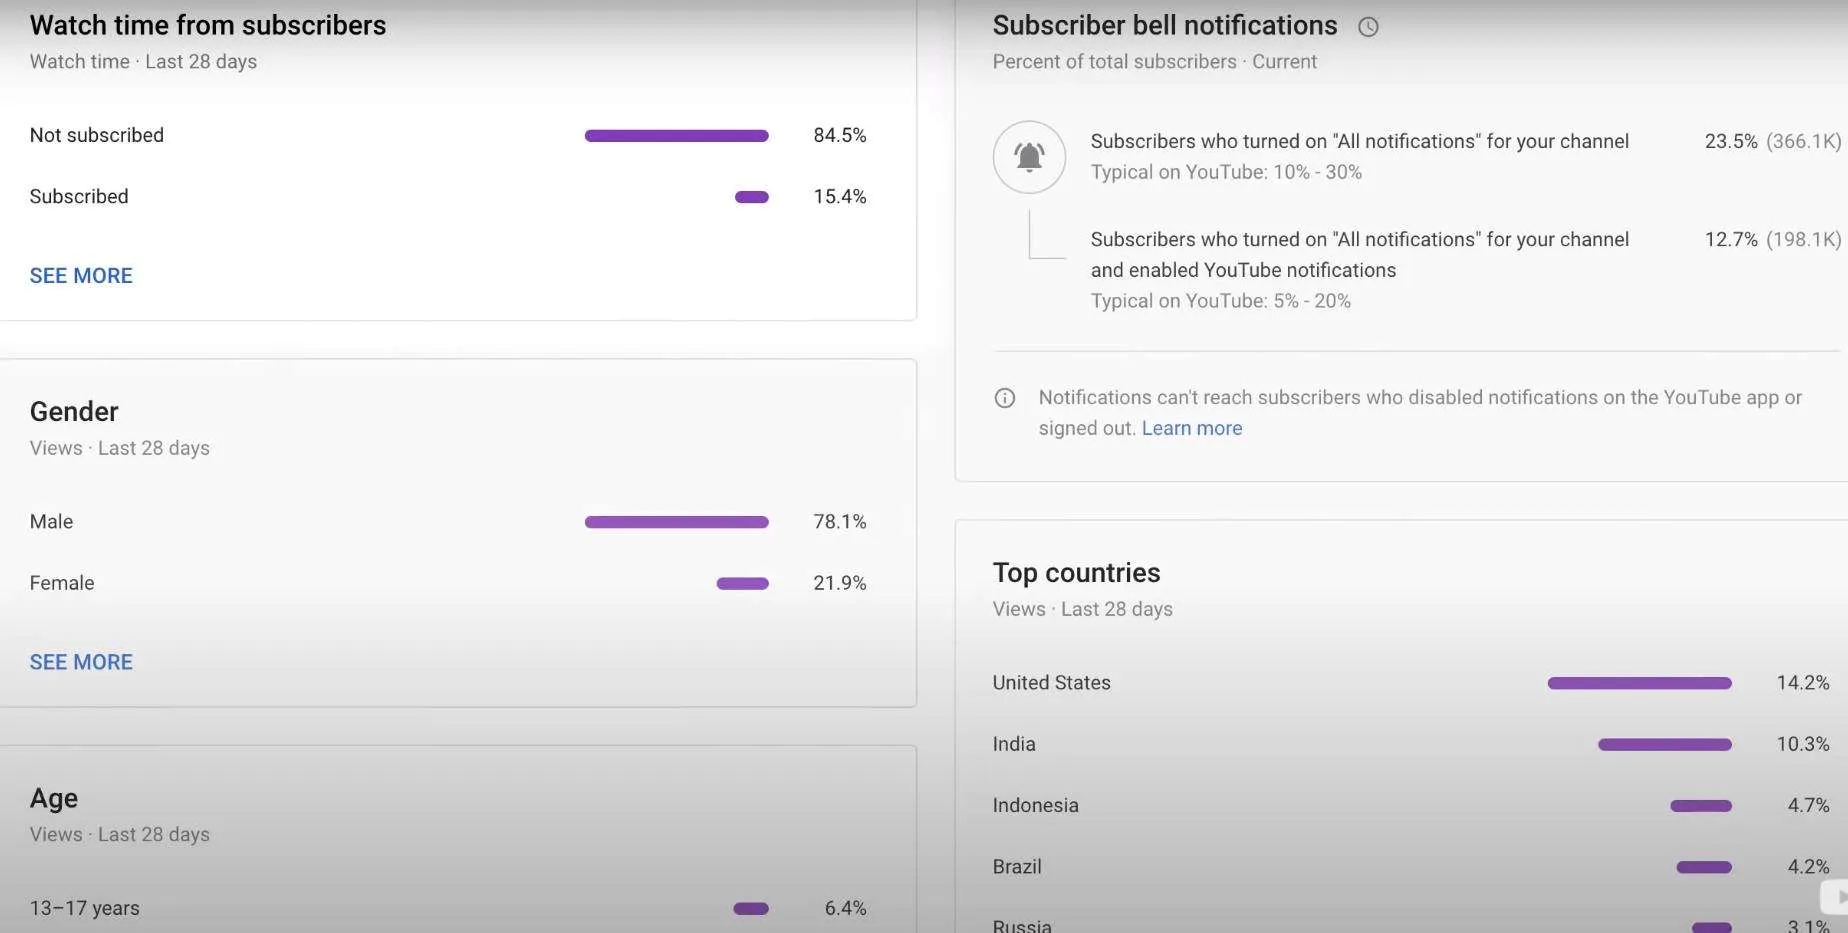Click the 13–17 years label
The image size is (1848, 933).
click(x=85, y=908)
